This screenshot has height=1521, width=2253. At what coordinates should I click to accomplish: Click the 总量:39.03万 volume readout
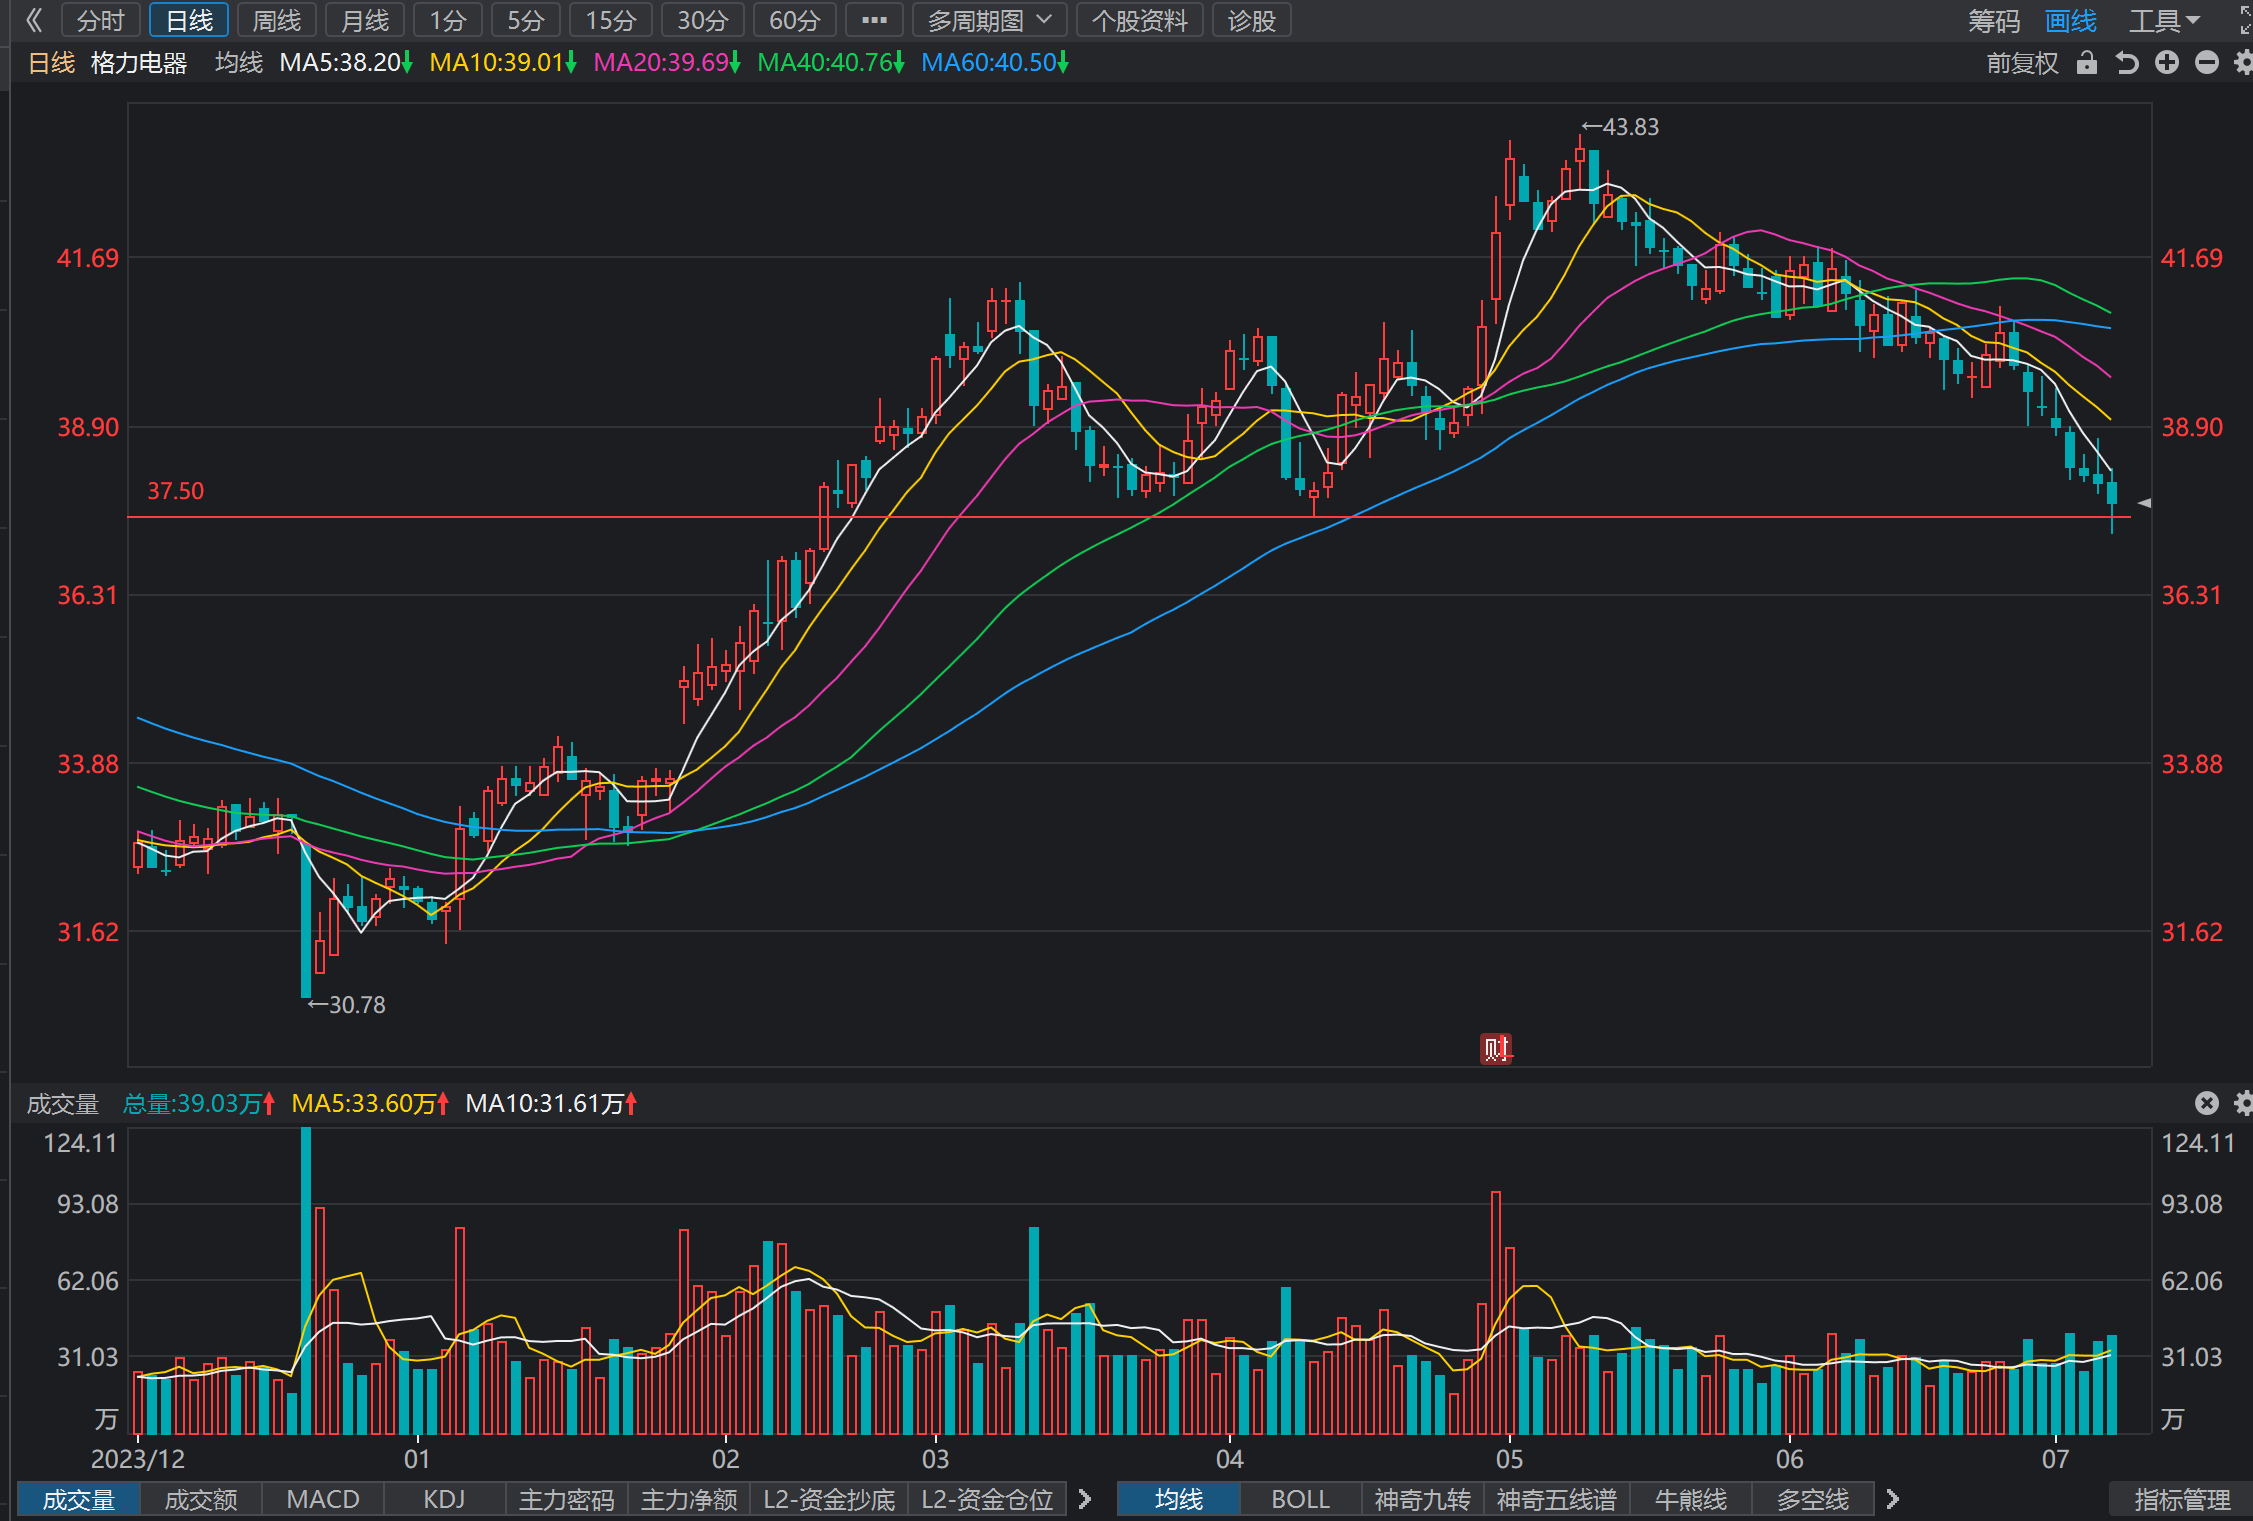click(x=198, y=1103)
